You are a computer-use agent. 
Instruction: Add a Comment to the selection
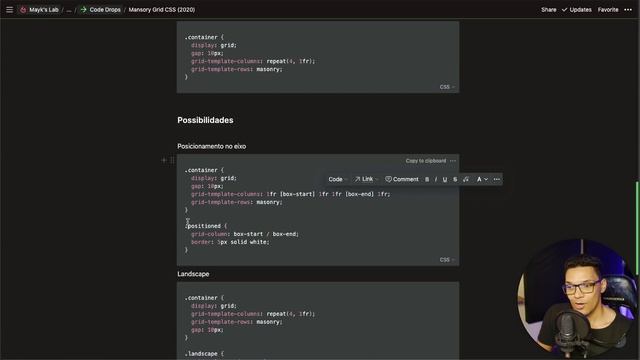click(x=402, y=179)
